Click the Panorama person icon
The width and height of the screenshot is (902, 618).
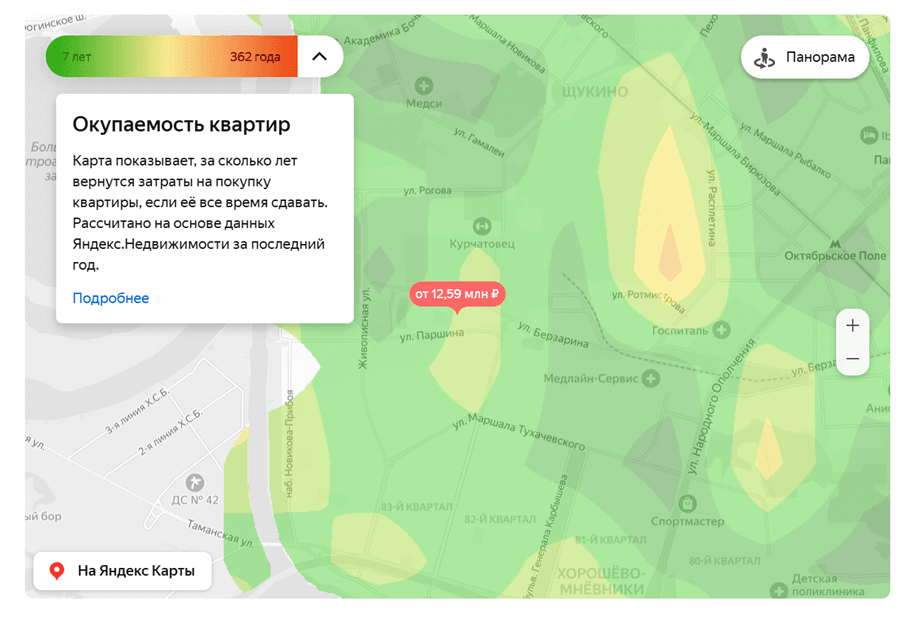765,57
